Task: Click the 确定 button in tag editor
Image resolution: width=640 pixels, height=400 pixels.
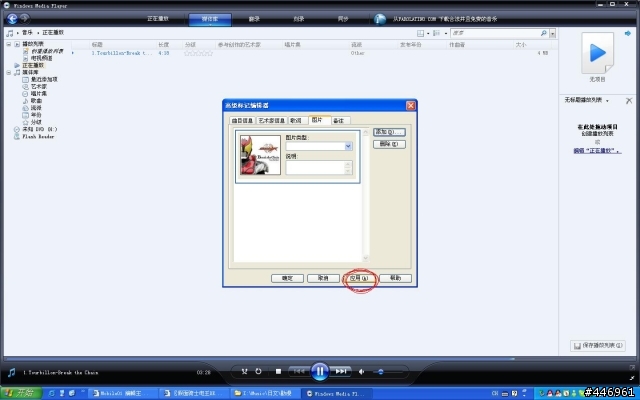Action: (x=287, y=278)
